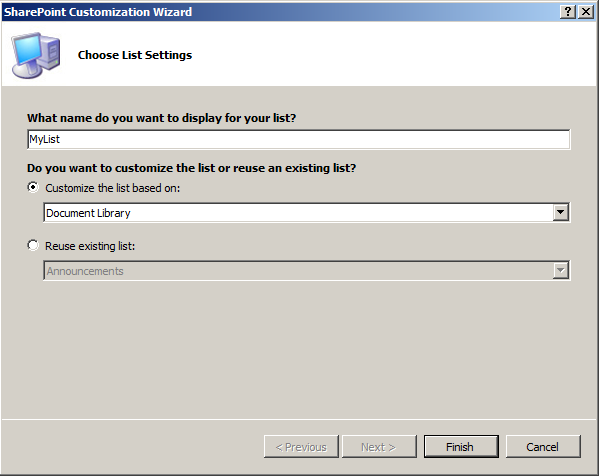Close the SharePoint Customization Wizard dialog

click(x=586, y=12)
